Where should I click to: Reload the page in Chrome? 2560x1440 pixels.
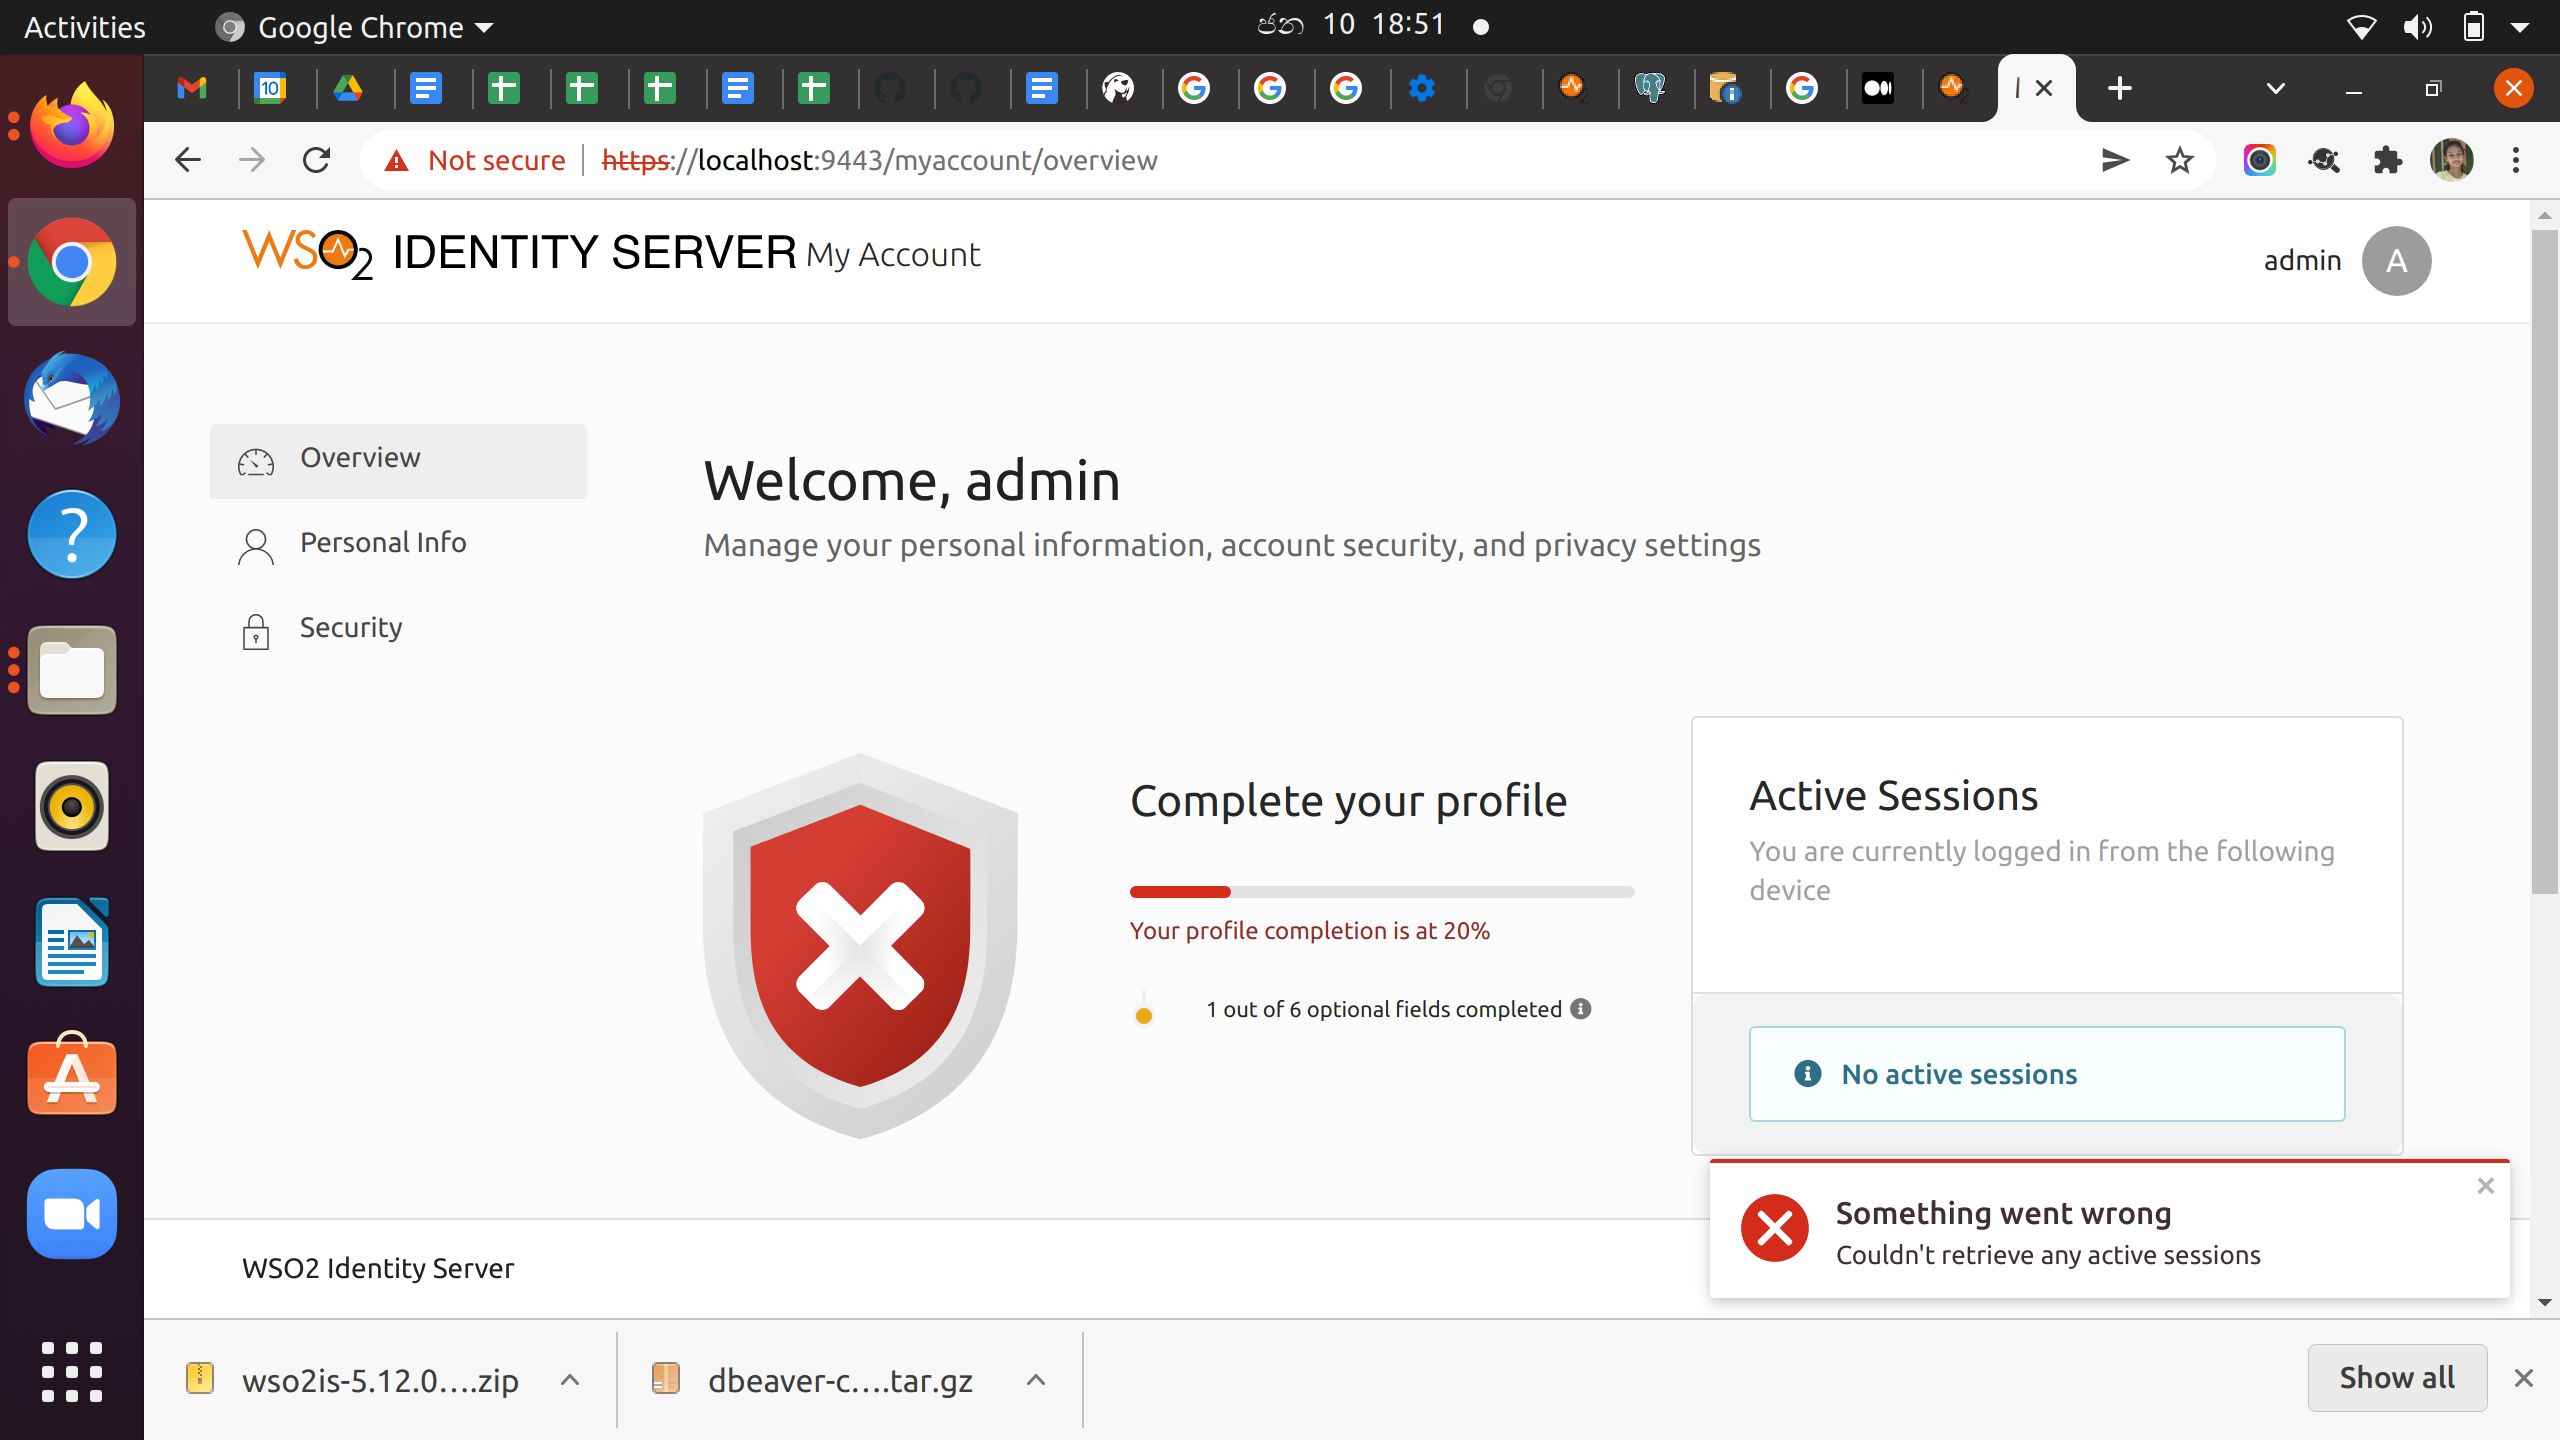(316, 160)
